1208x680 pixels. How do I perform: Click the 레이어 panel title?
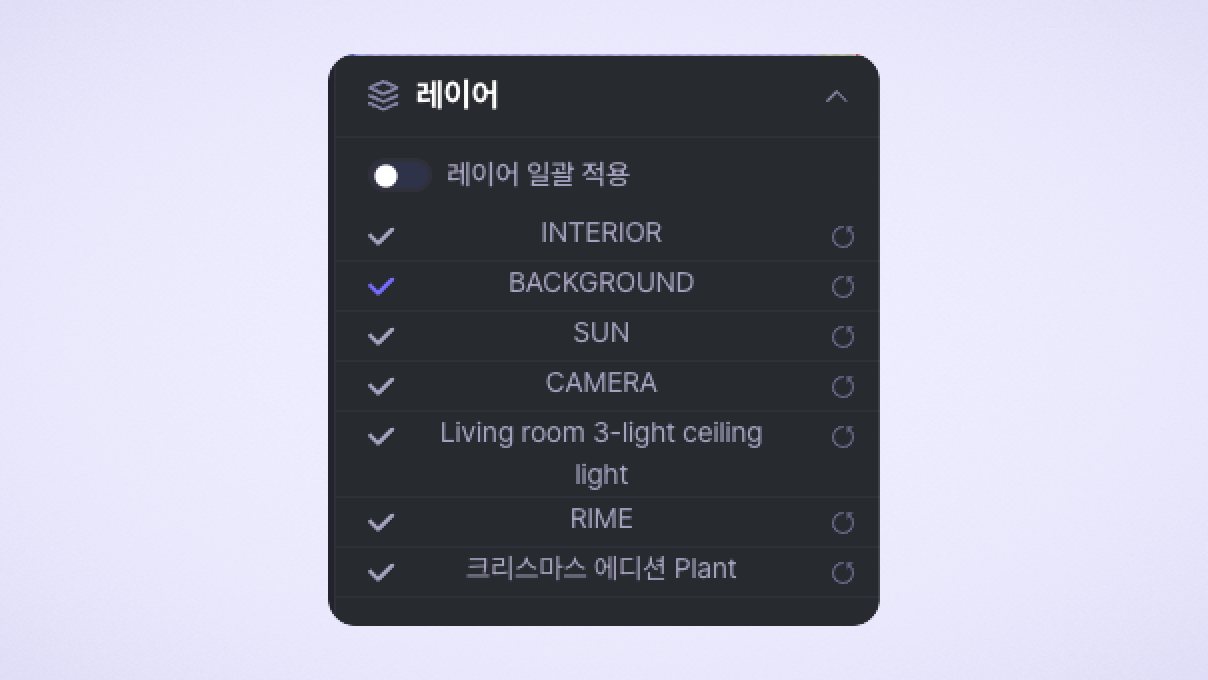457,96
